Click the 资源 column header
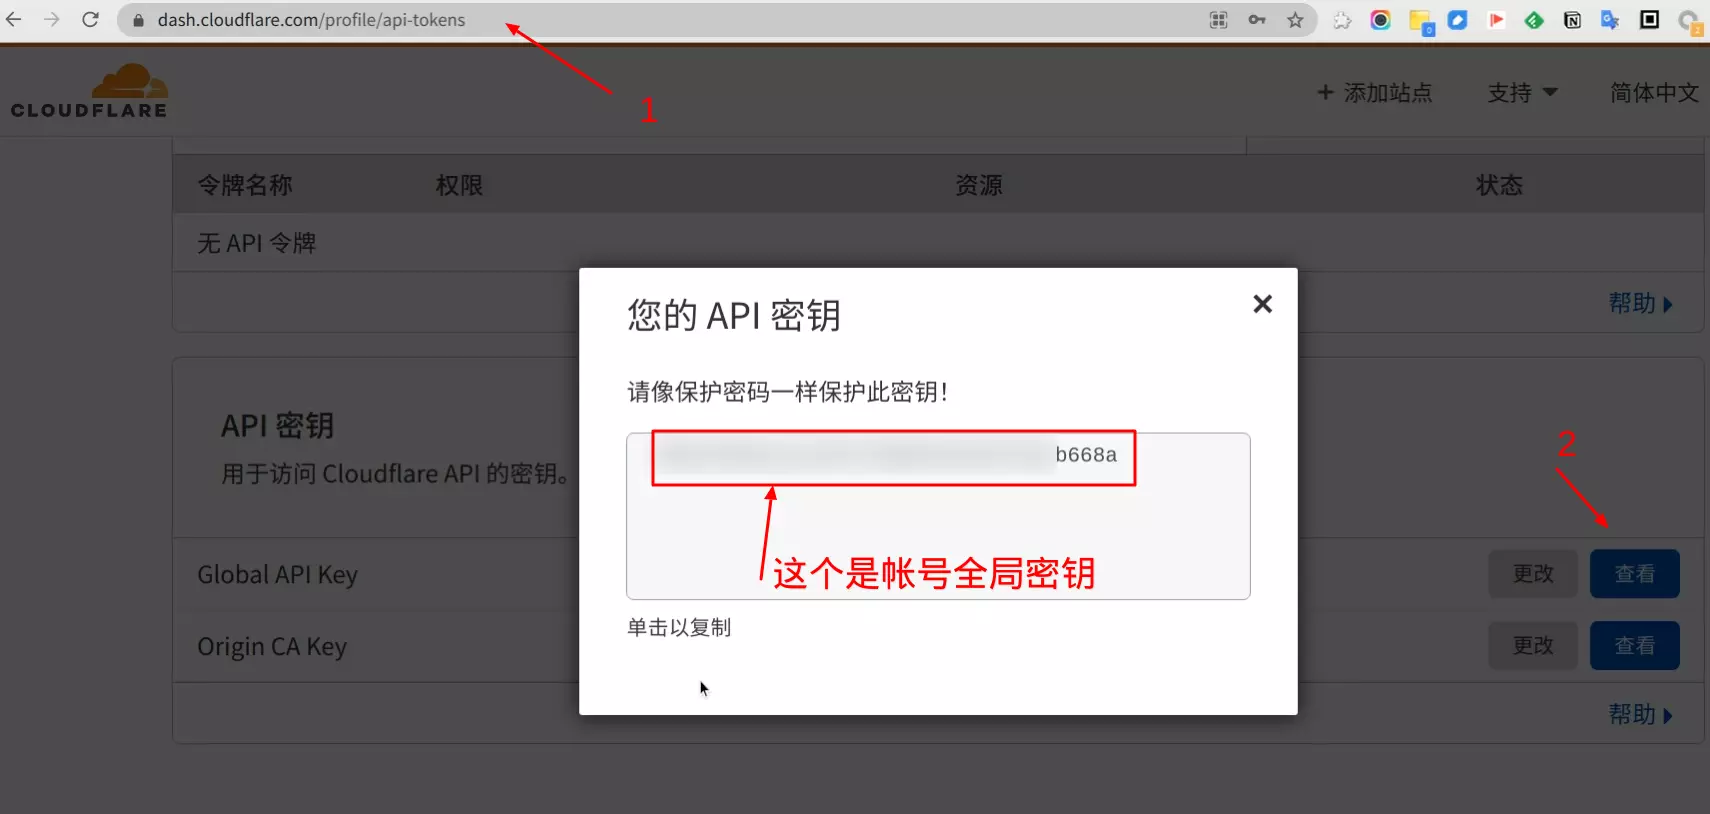This screenshot has width=1710, height=814. (x=979, y=185)
